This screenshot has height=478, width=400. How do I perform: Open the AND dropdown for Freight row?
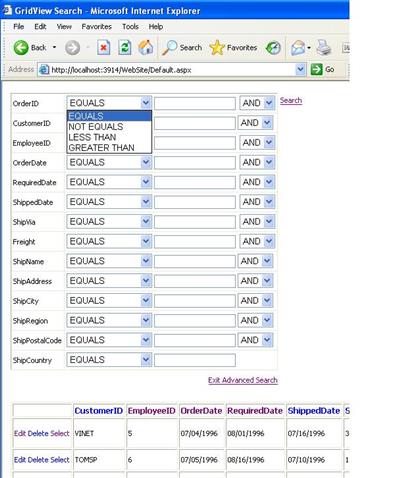[x=269, y=241]
